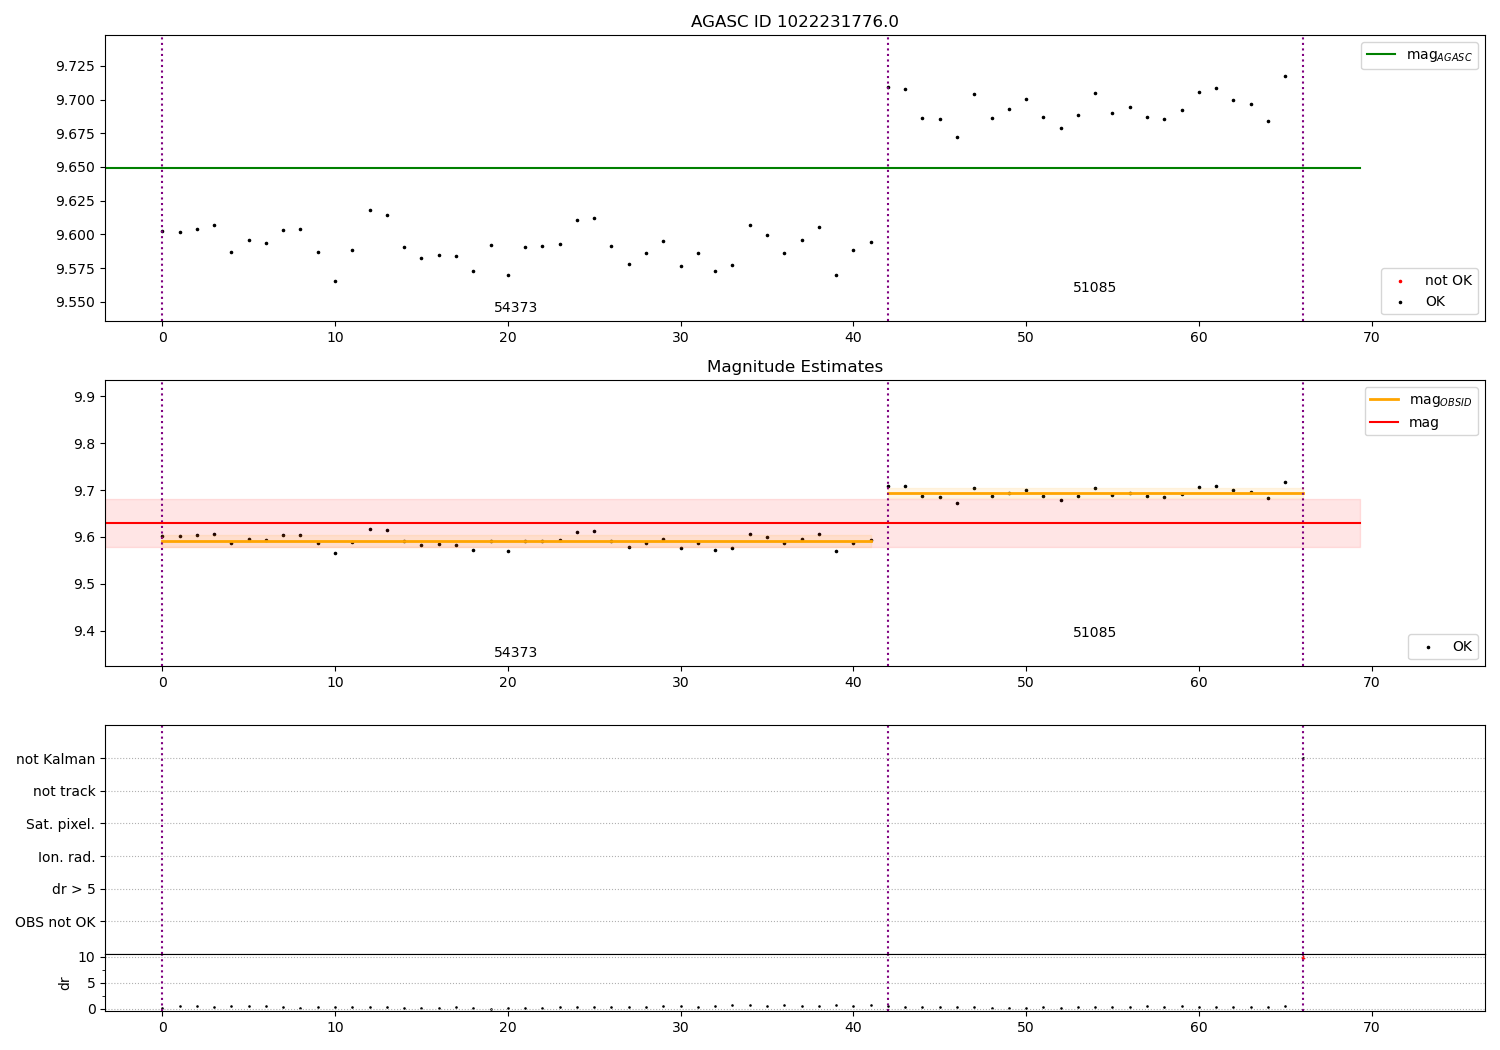Click the 54373 obsid label in the middle plot
The width and height of the screenshot is (1500, 1050).
click(515, 653)
